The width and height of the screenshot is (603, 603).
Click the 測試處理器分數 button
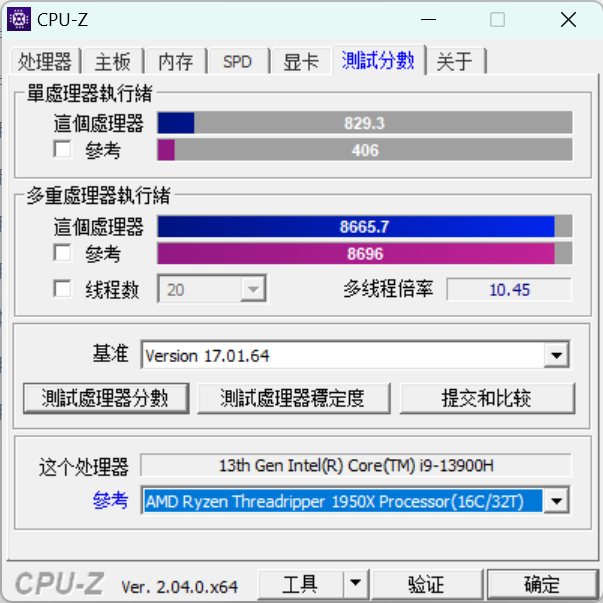(106, 398)
